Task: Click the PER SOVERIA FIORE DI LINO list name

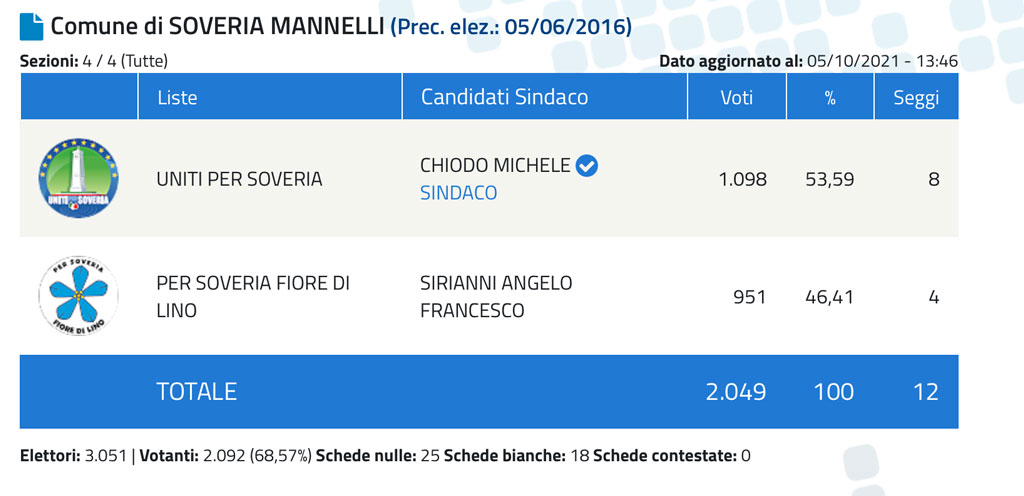Action: click(253, 296)
